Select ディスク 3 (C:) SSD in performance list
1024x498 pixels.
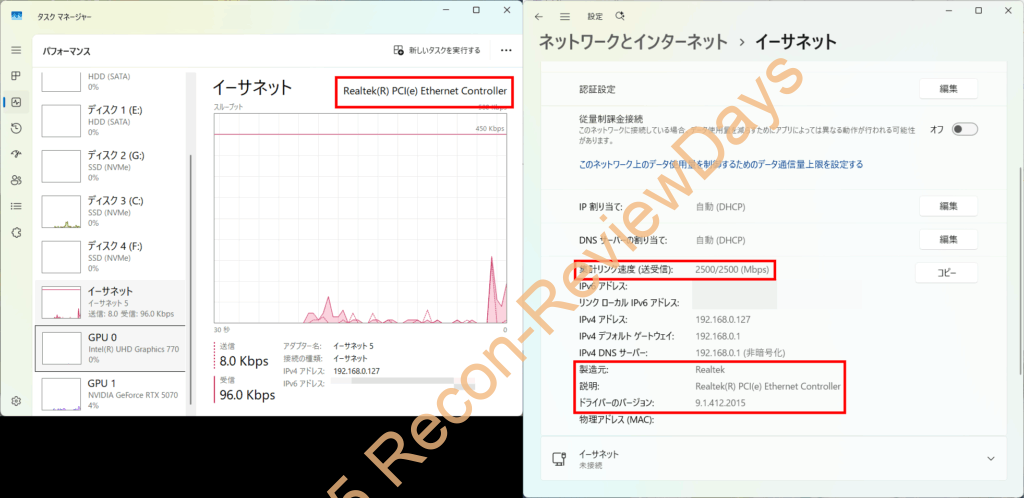(110, 211)
